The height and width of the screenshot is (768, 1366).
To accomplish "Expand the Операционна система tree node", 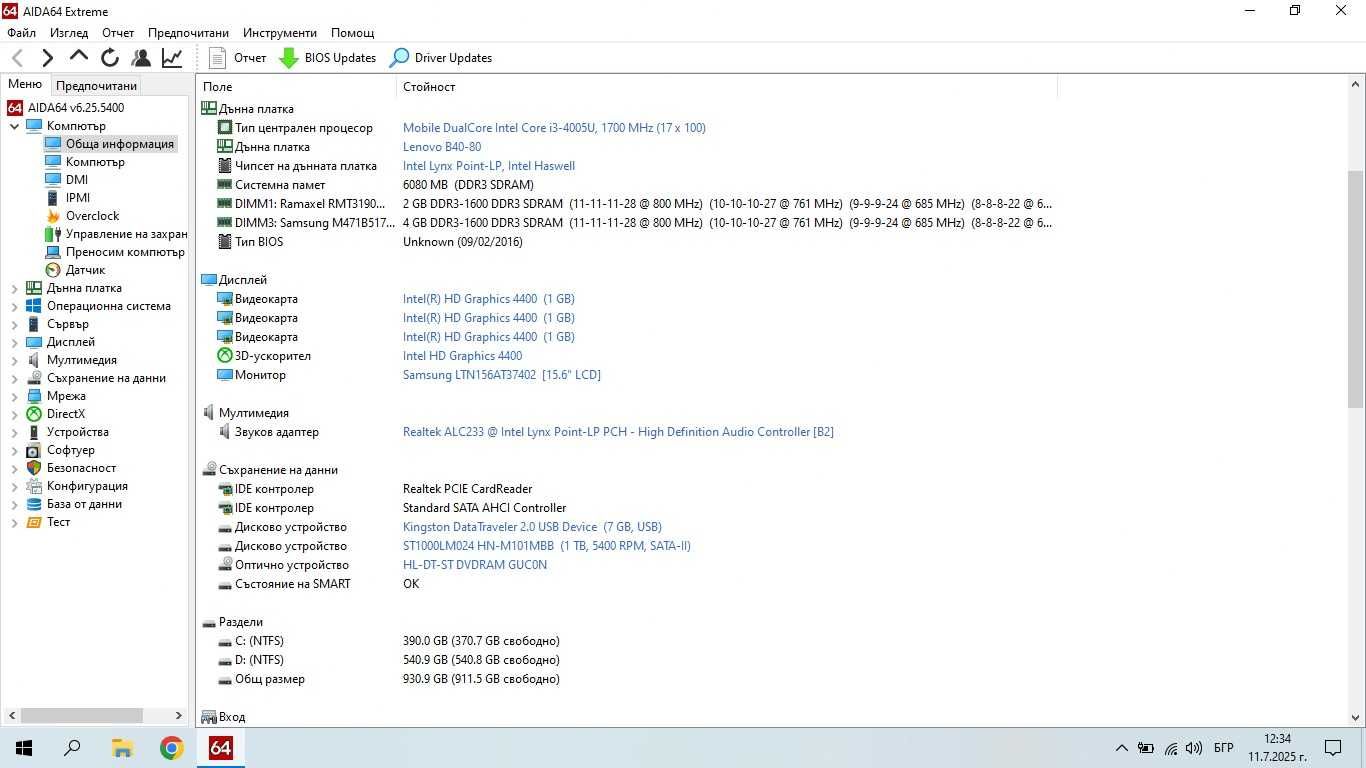I will [15, 306].
